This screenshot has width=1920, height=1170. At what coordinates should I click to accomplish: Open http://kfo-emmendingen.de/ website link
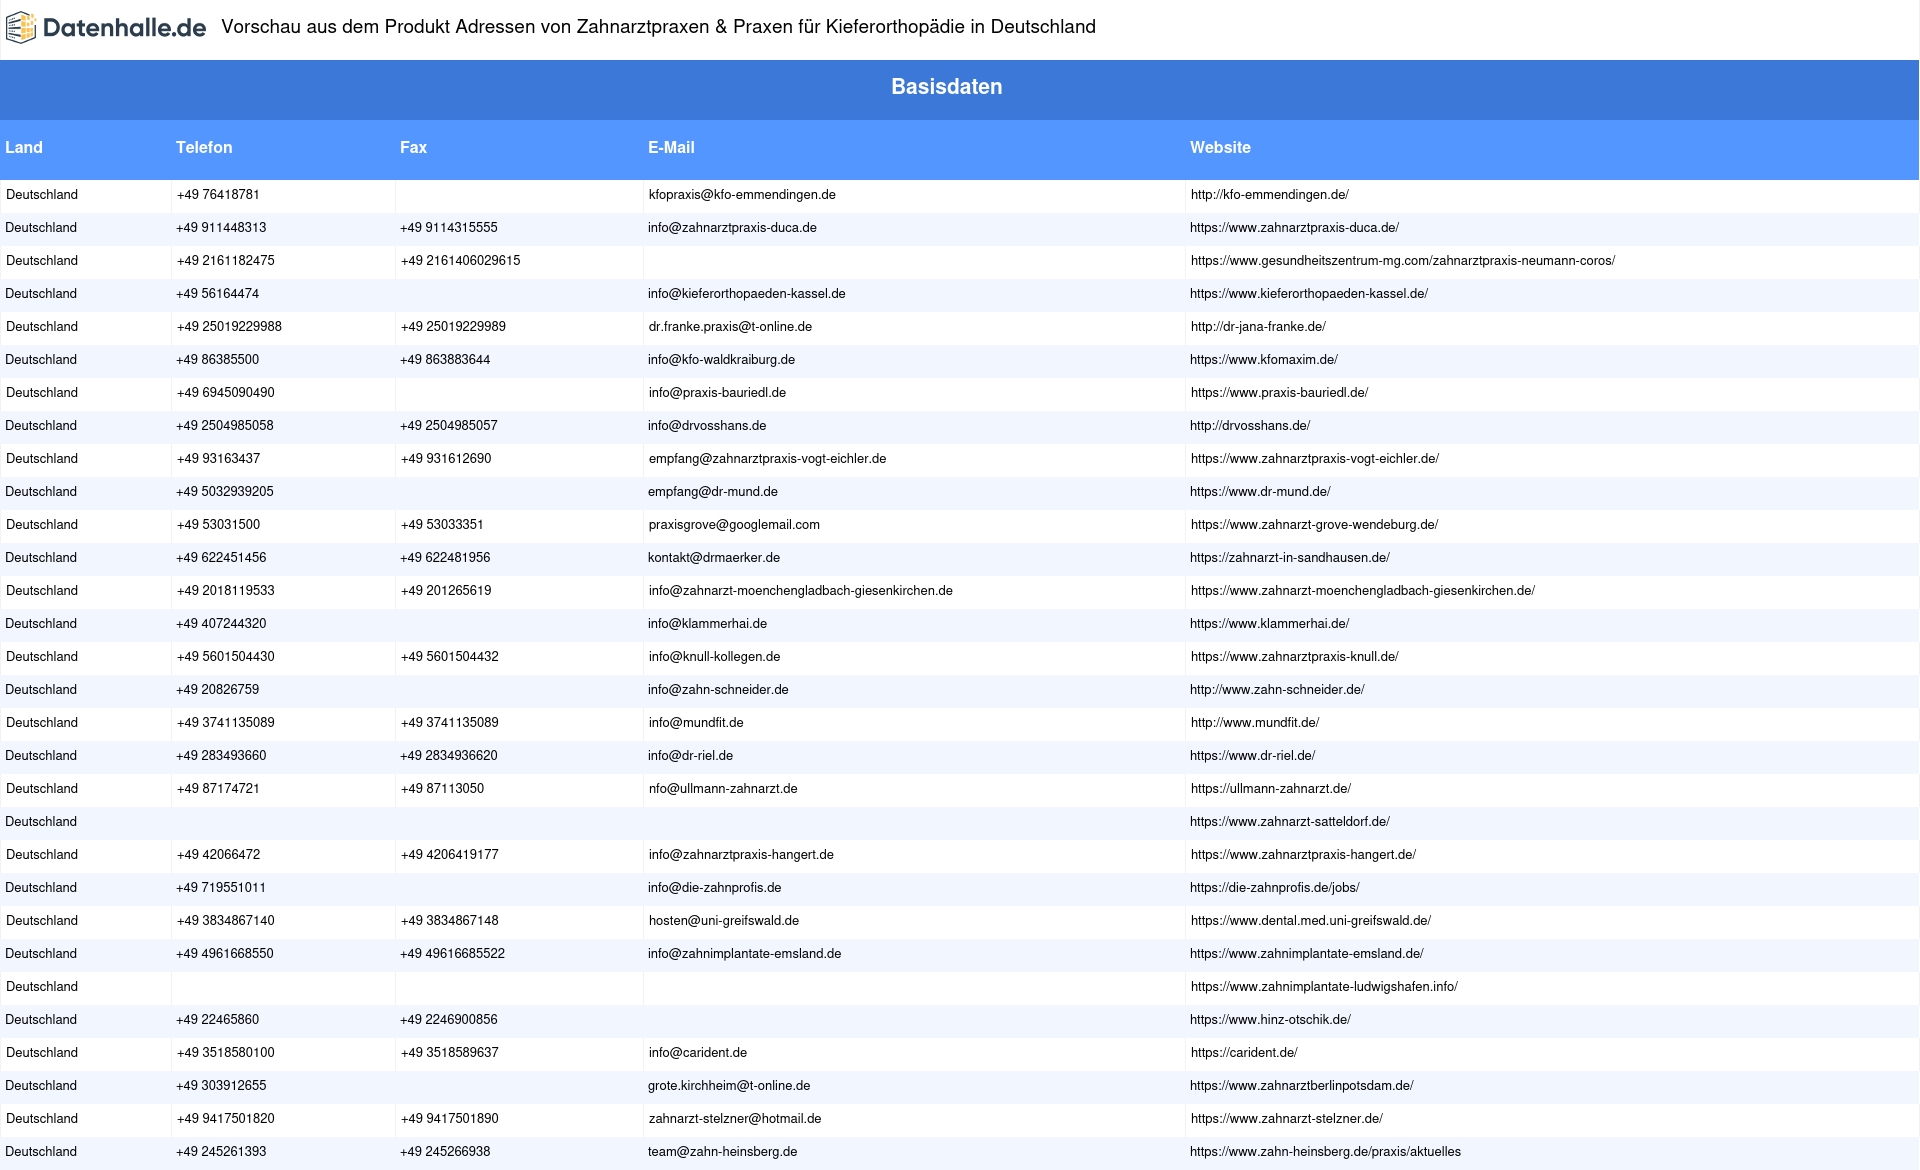[x=1269, y=195]
